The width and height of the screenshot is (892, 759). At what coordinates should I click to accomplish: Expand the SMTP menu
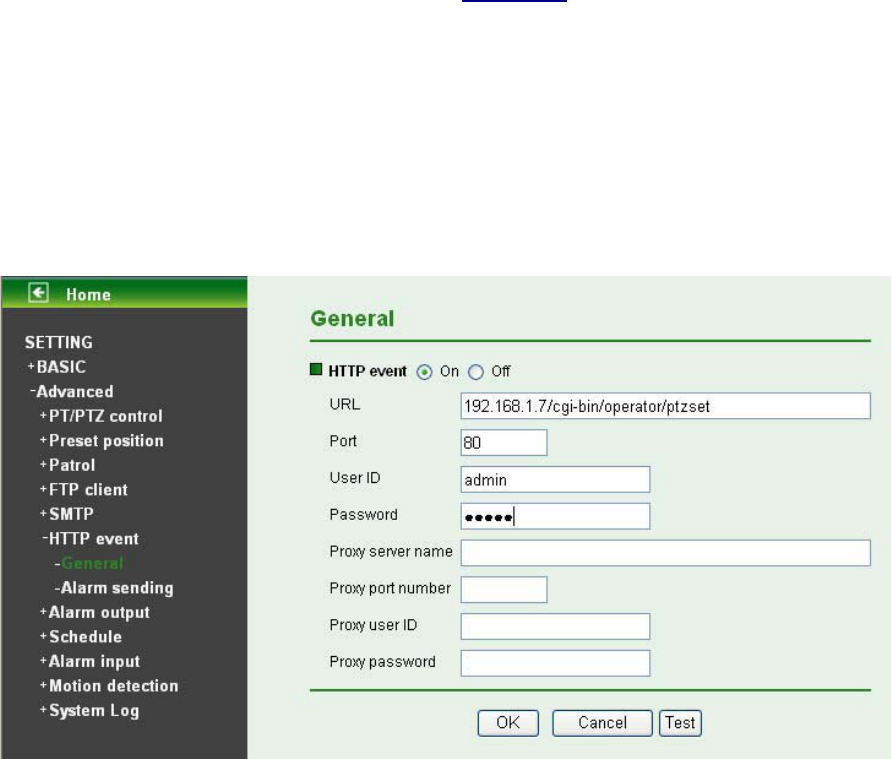[x=67, y=514]
